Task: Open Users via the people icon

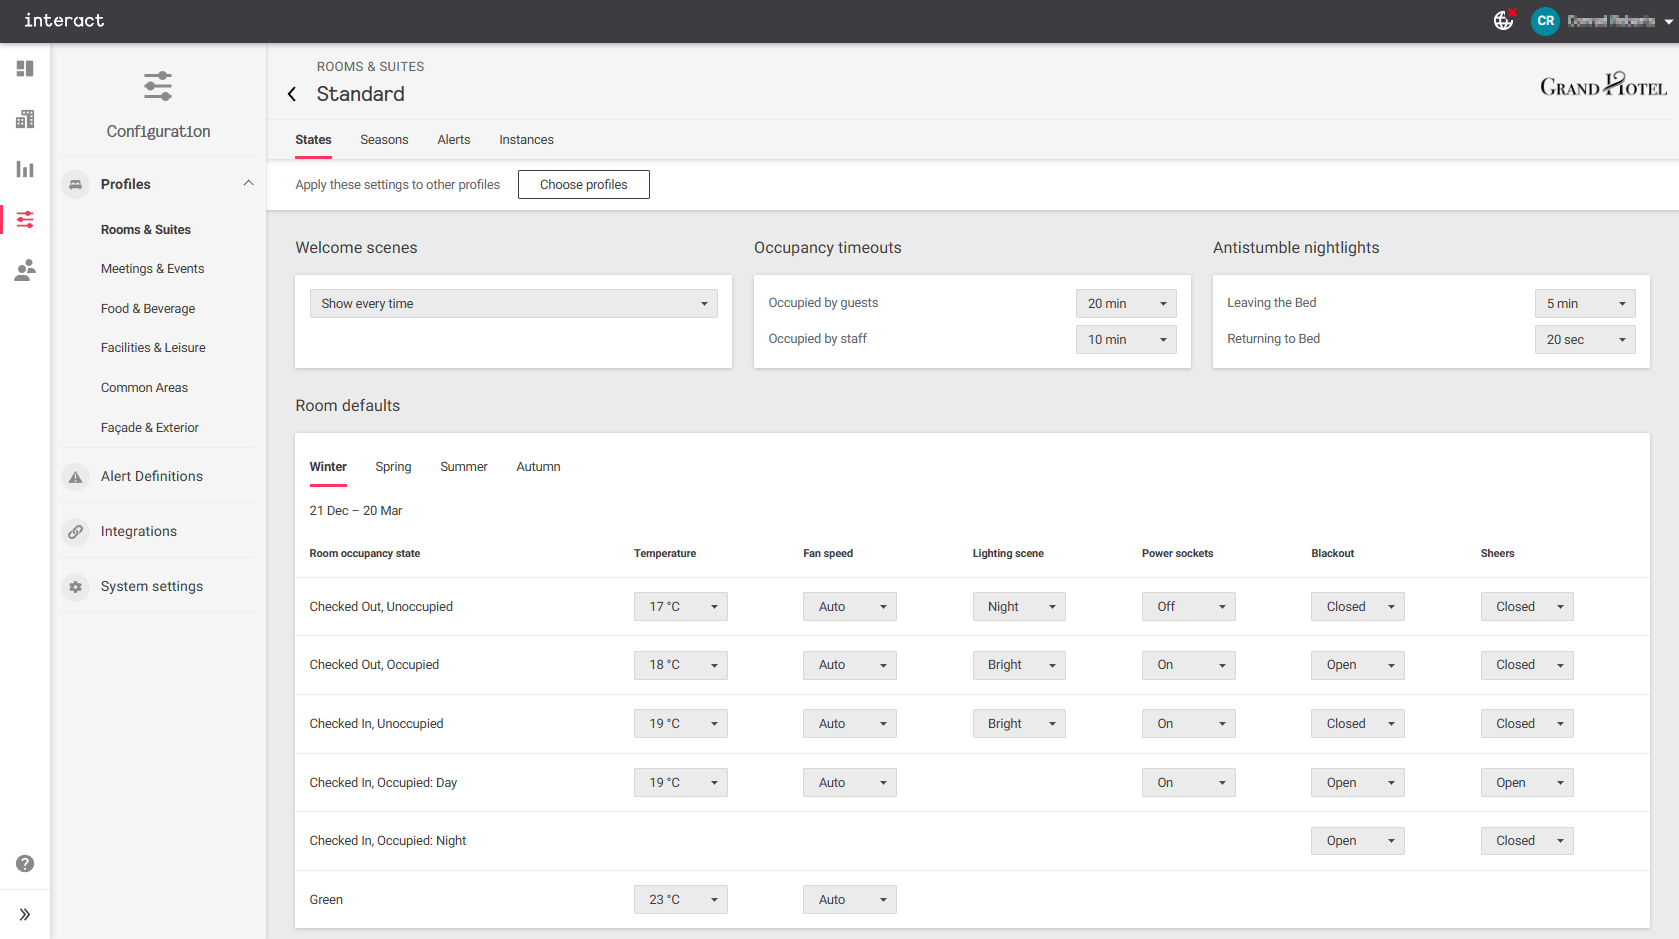Action: pos(25,269)
